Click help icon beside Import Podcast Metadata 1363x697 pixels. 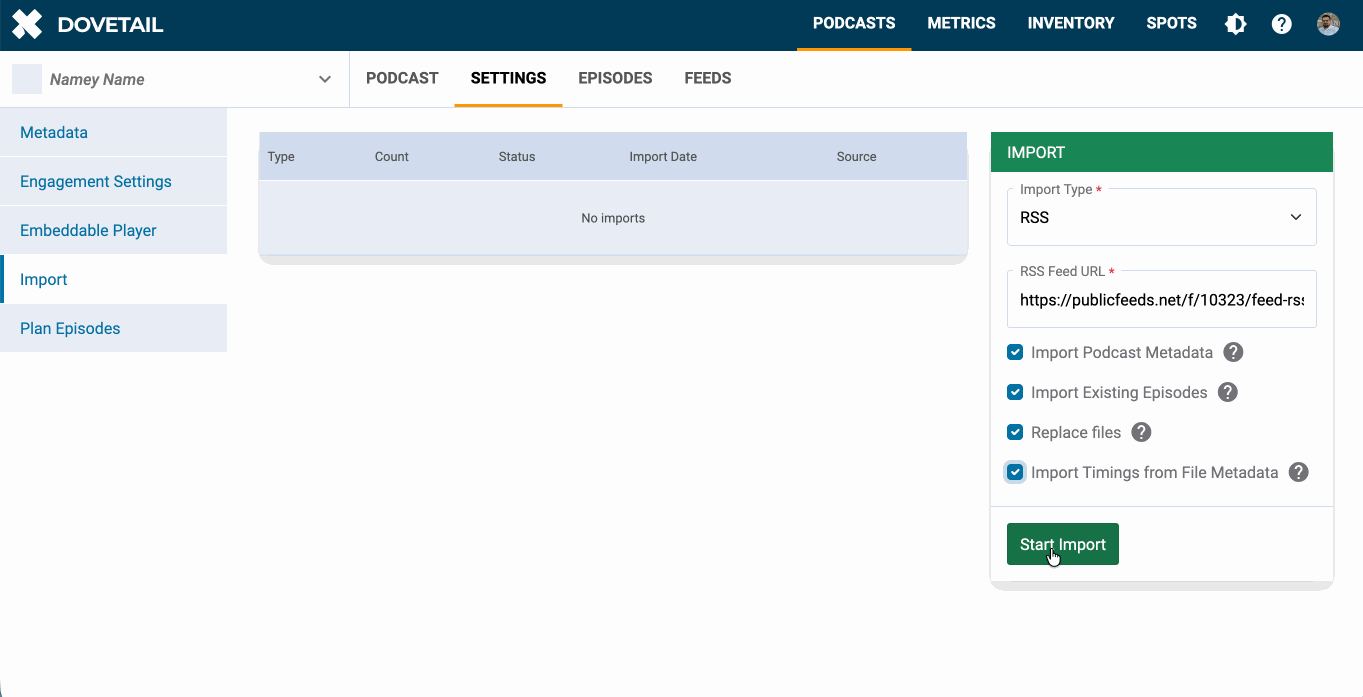point(1234,353)
